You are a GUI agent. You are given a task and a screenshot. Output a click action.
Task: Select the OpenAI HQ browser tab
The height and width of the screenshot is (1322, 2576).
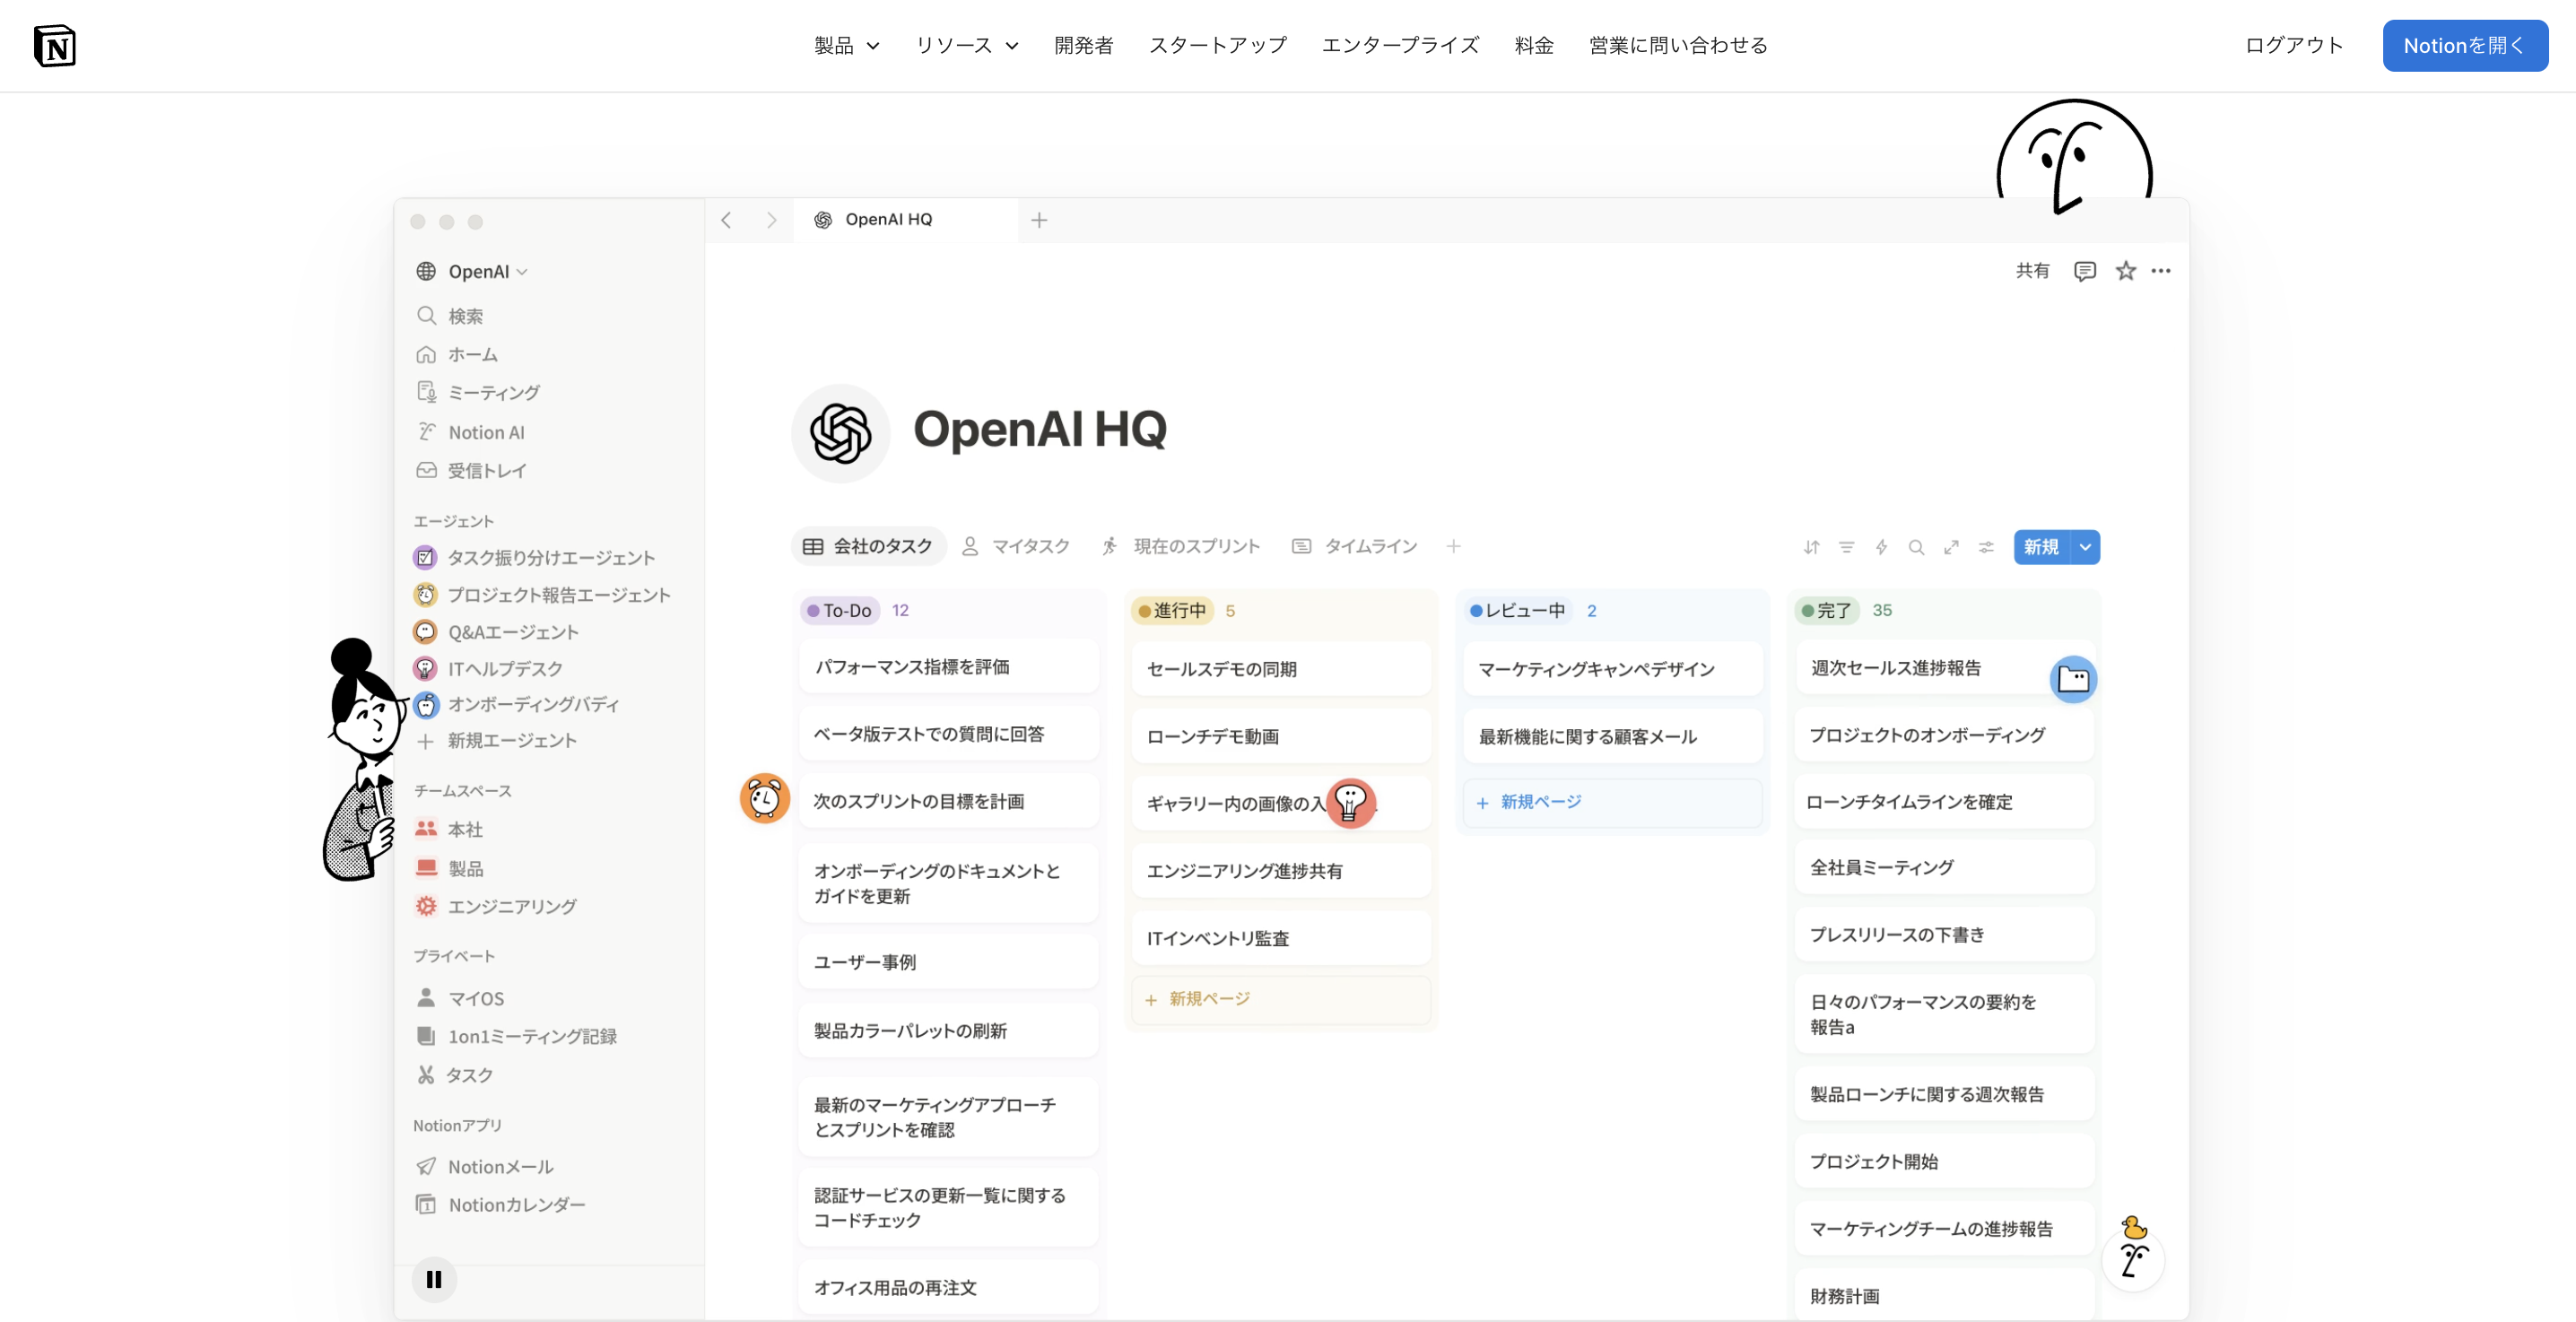[905, 220]
